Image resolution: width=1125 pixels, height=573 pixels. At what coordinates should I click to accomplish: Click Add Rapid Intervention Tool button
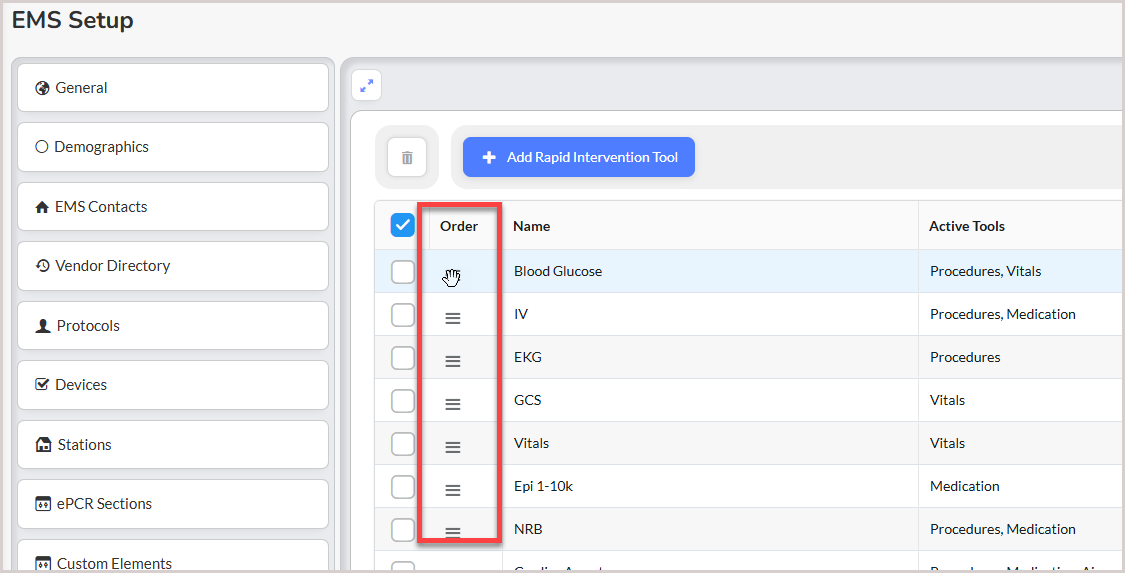(x=579, y=157)
